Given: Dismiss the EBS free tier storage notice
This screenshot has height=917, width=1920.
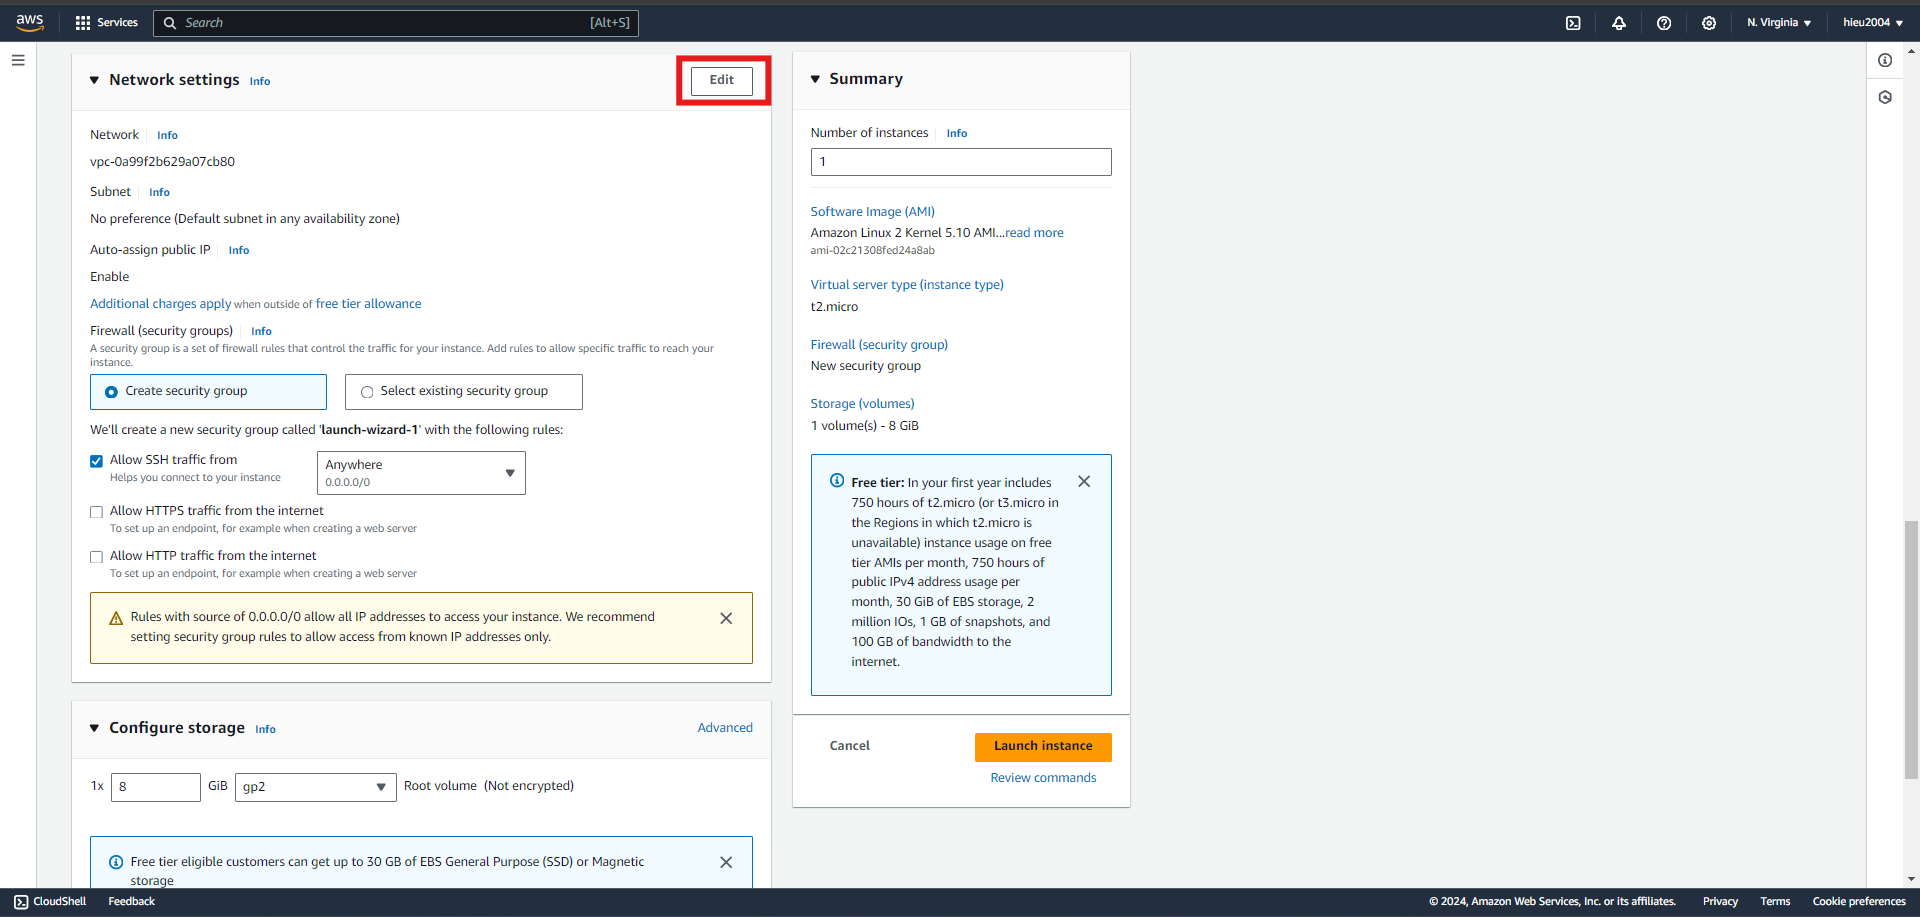Looking at the screenshot, I should click(x=726, y=862).
